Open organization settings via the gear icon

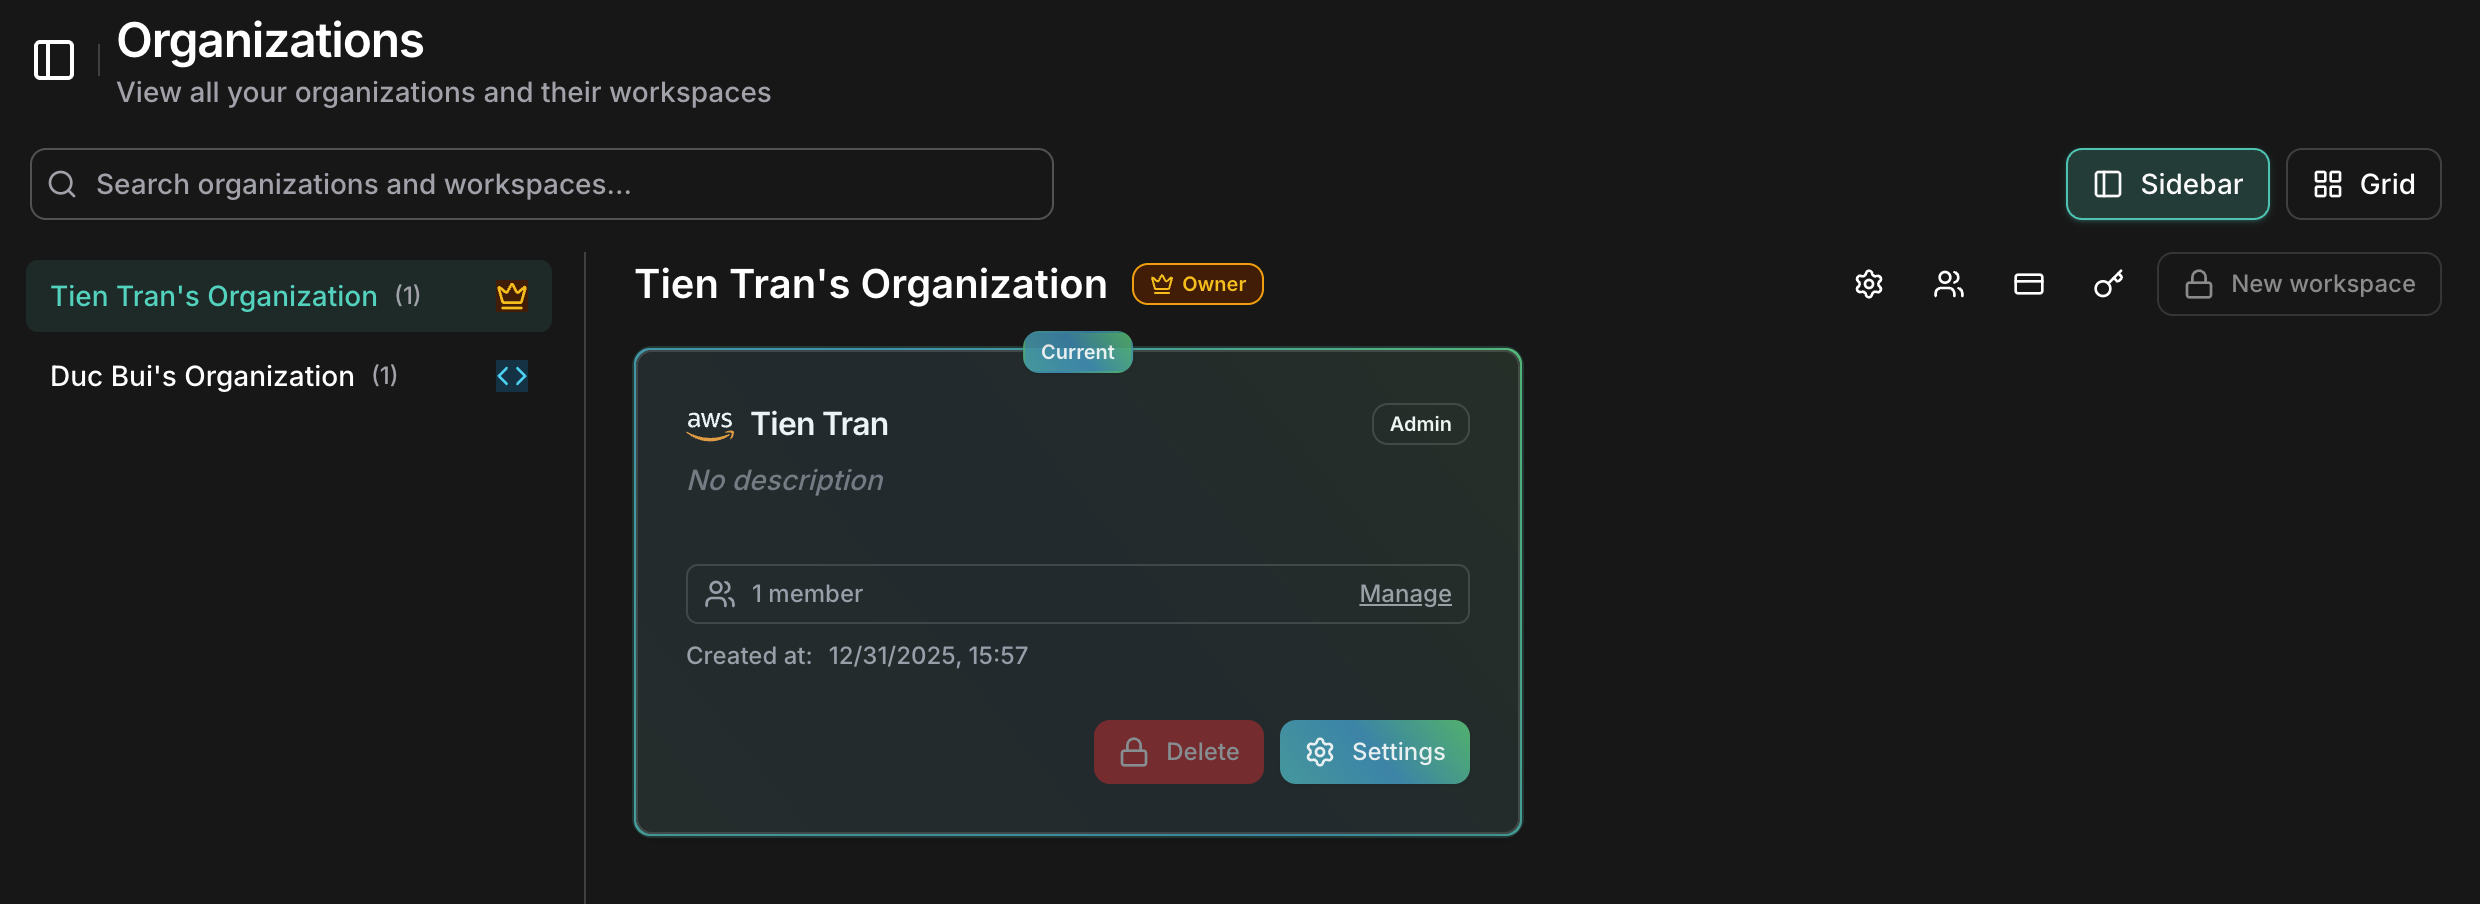click(1868, 284)
